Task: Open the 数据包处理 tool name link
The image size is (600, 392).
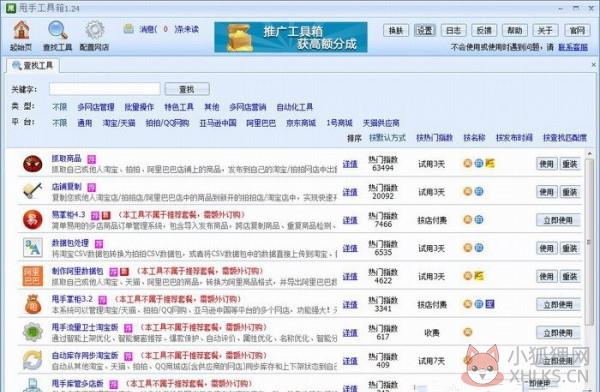Action: [70, 243]
